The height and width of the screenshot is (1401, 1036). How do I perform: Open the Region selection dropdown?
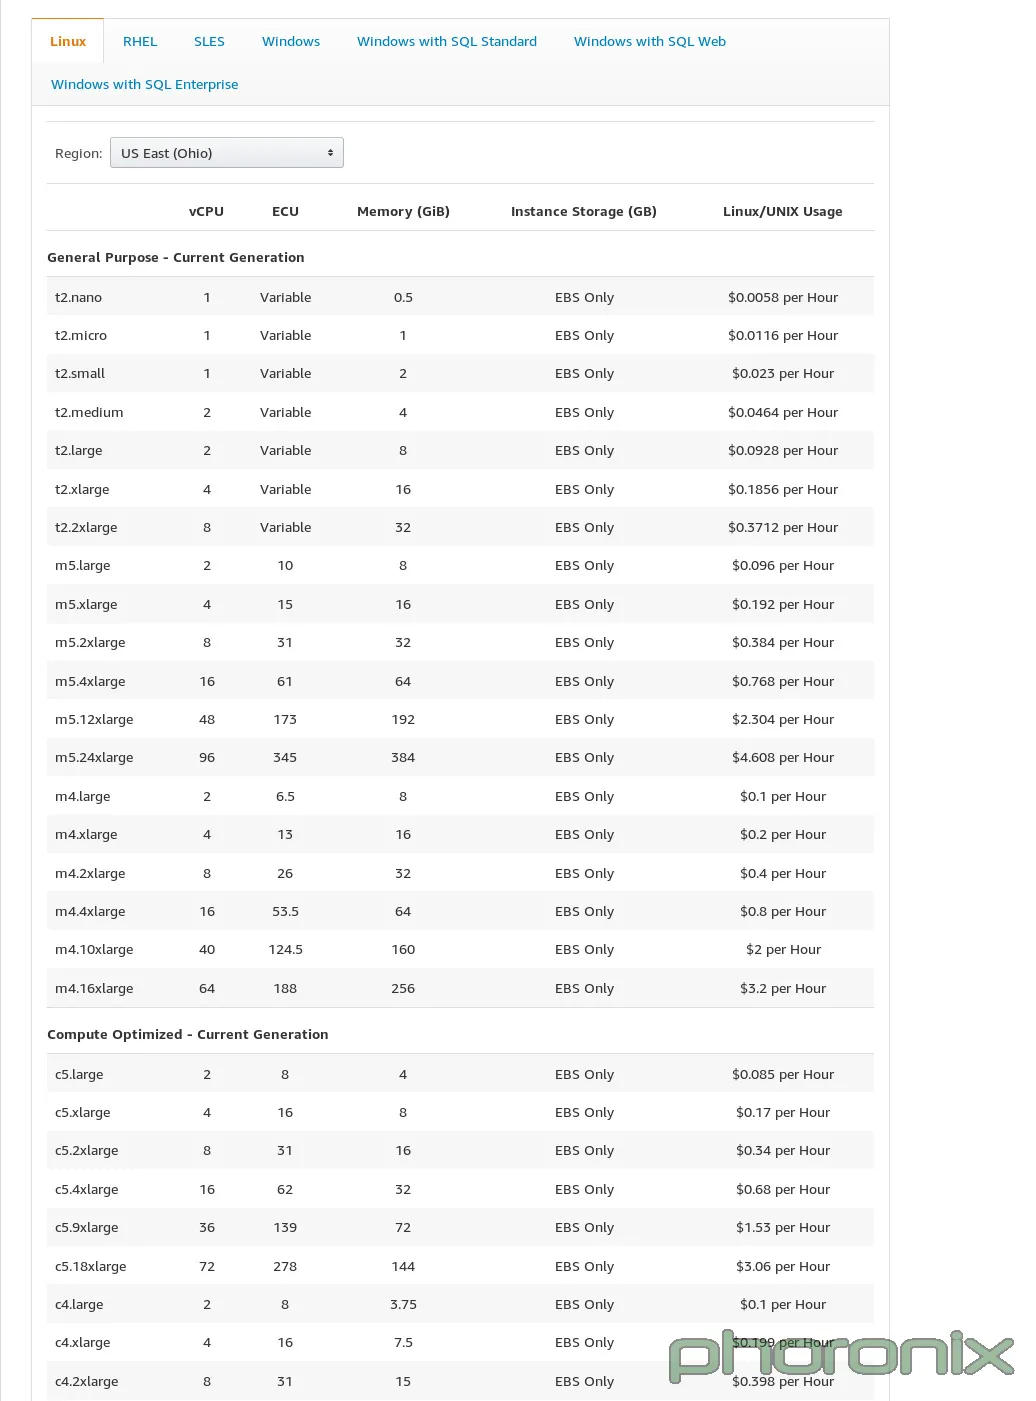[x=226, y=152]
